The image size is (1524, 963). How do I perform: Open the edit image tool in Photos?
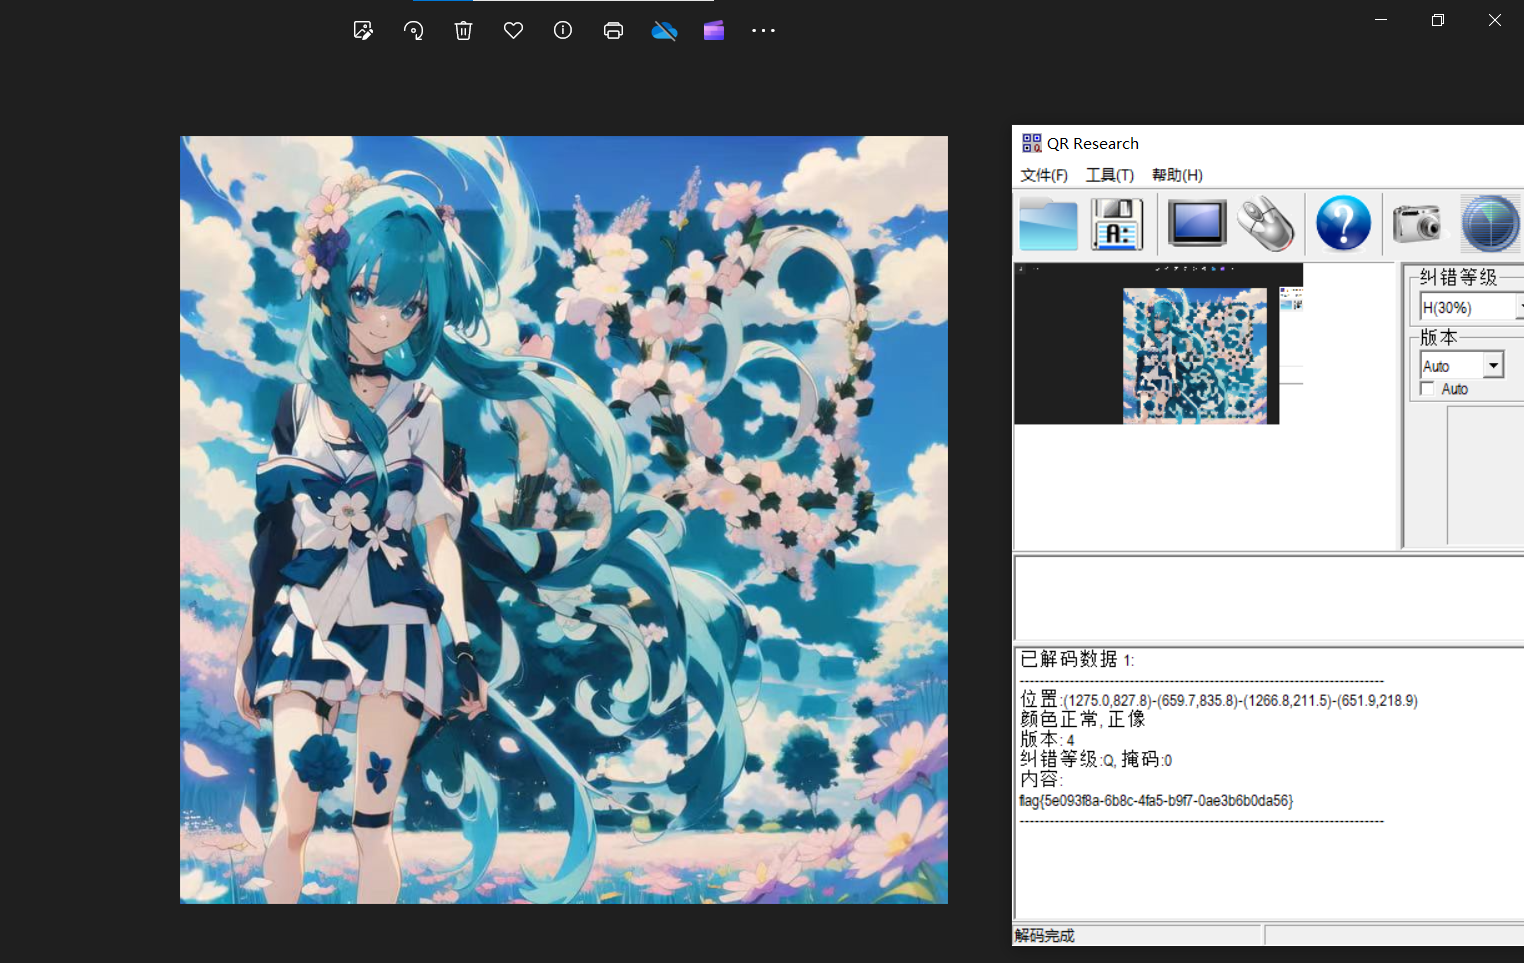pos(363,31)
